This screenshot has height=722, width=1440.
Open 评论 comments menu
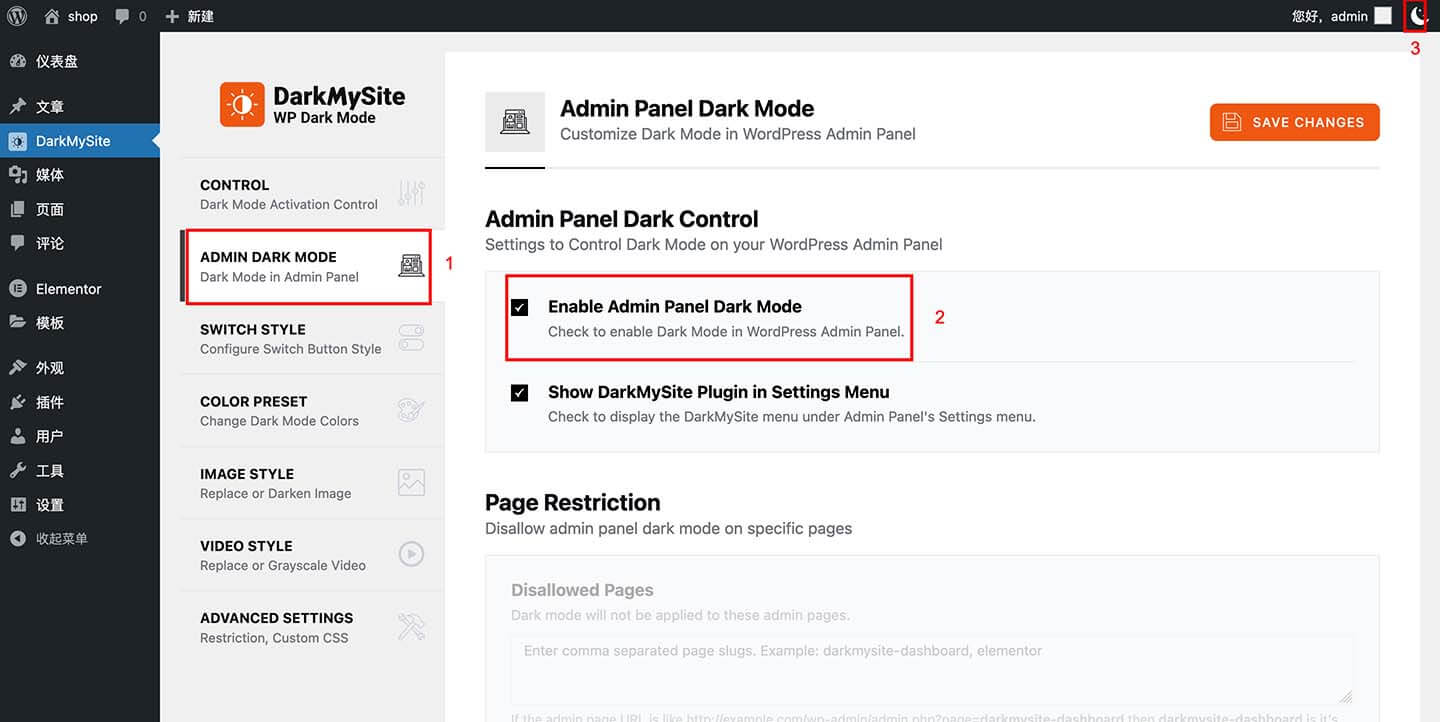[x=80, y=243]
